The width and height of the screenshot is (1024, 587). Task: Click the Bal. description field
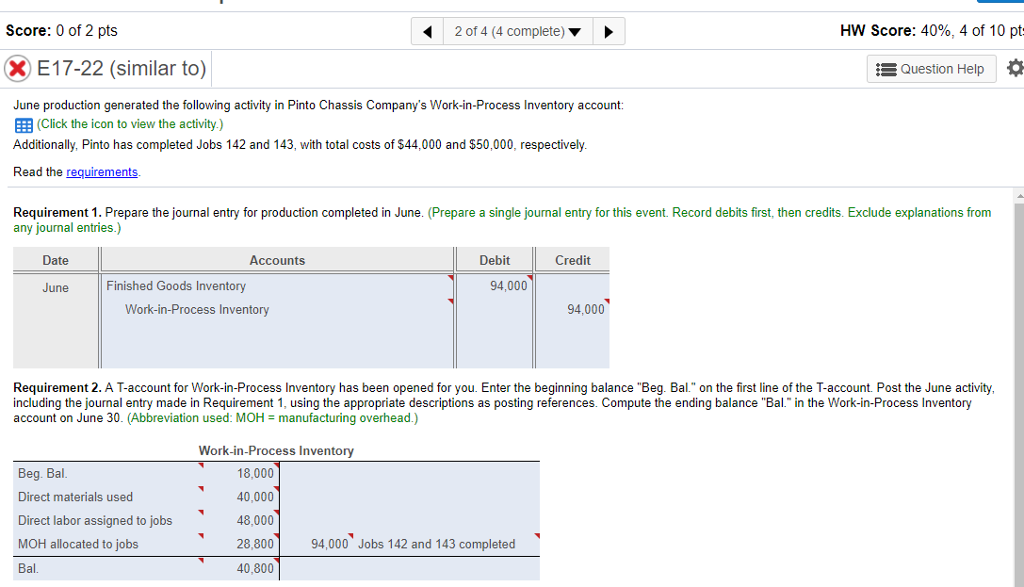pos(108,569)
